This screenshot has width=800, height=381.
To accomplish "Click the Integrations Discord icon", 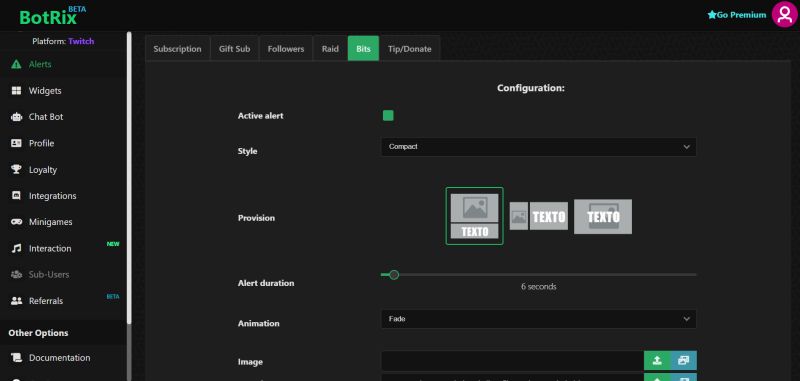I will pyautogui.click(x=16, y=196).
